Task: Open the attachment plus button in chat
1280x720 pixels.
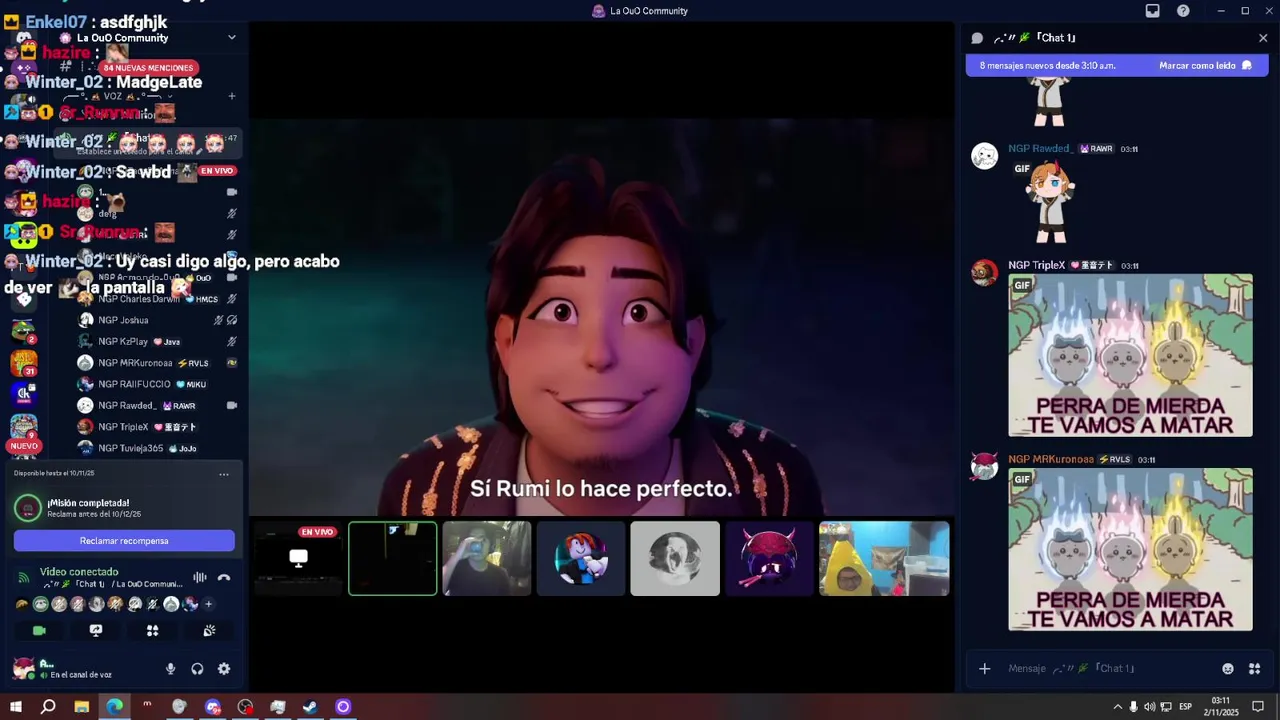Action: tap(984, 669)
